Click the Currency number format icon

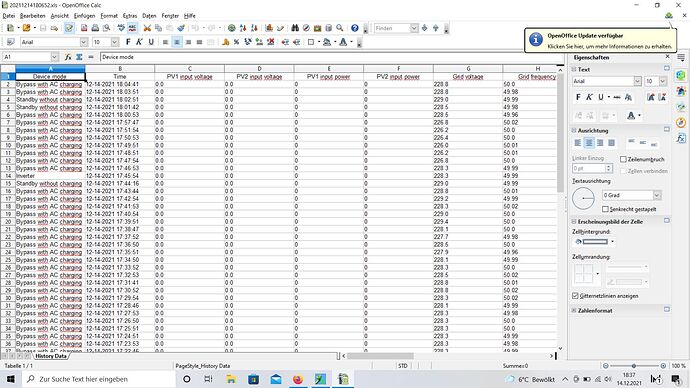pyautogui.click(x=225, y=42)
